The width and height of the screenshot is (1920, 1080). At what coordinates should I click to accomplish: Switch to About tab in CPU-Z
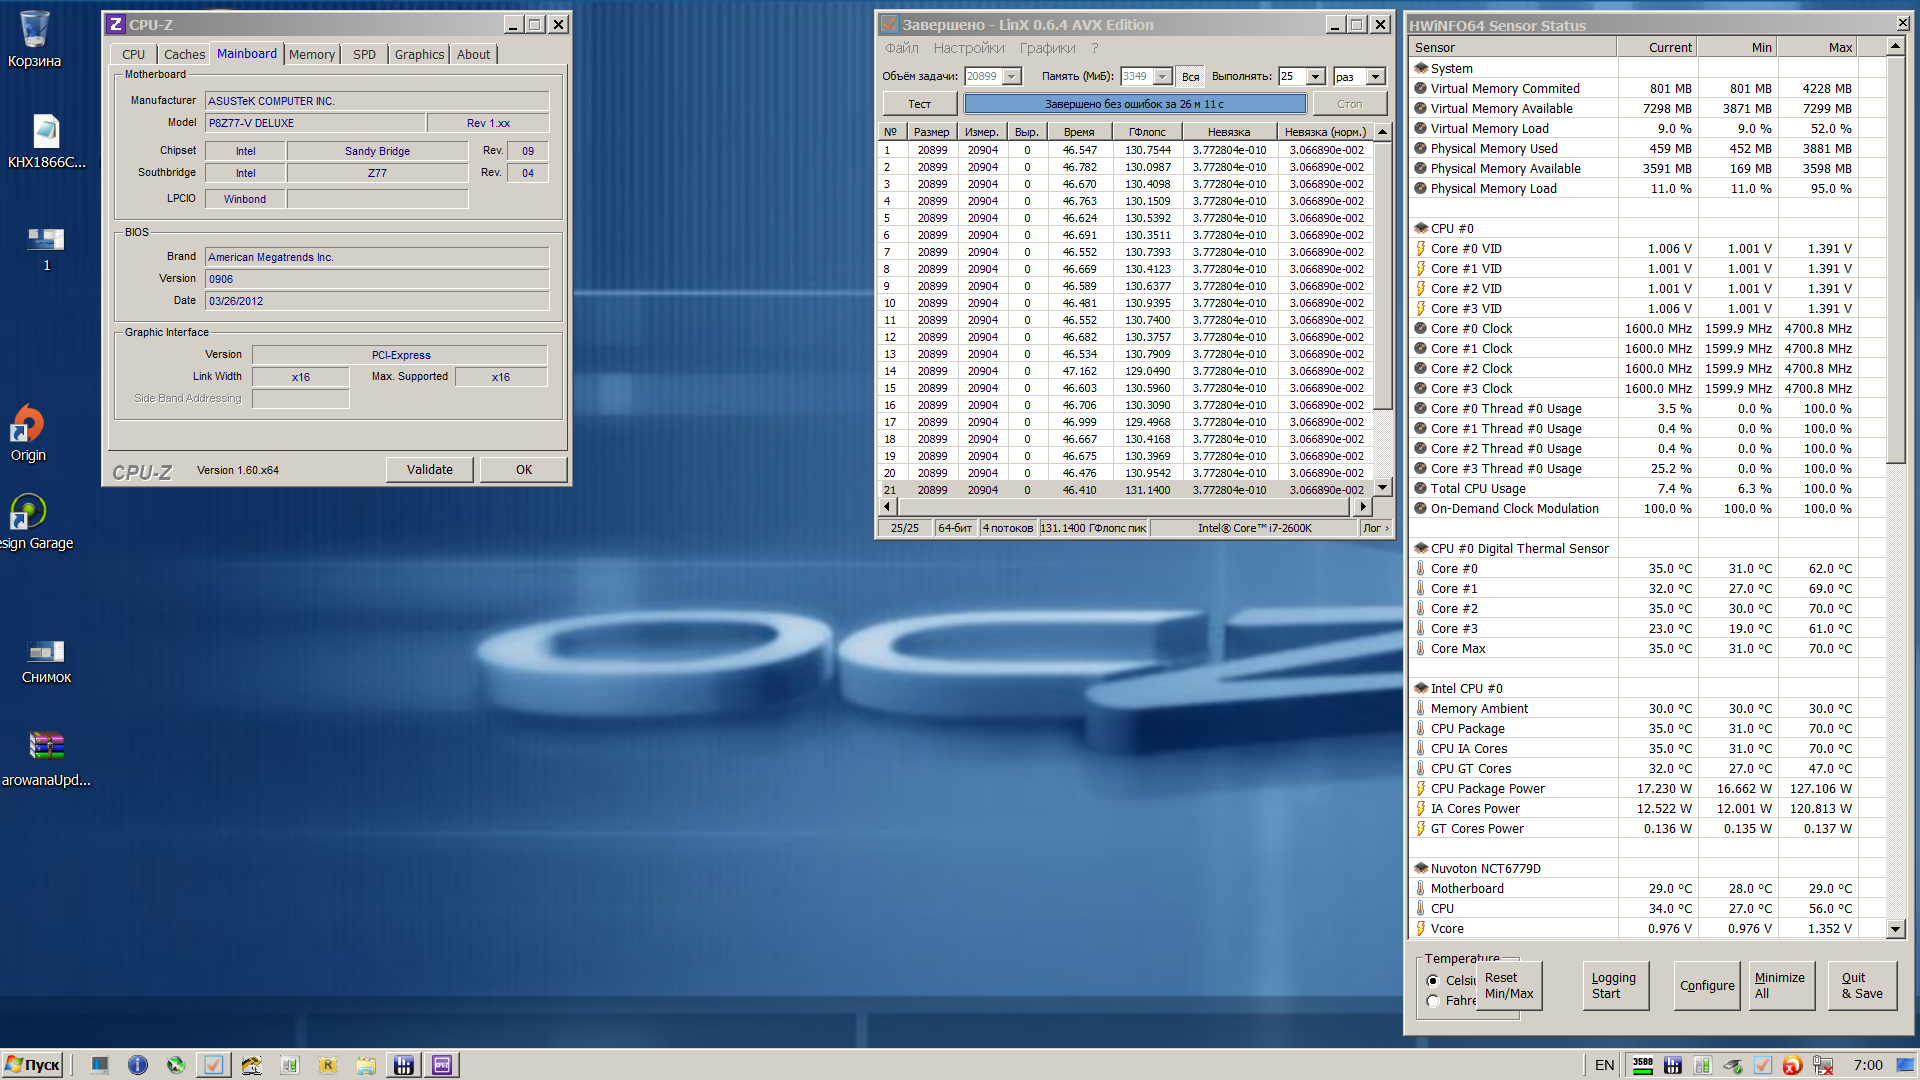pos(473,54)
